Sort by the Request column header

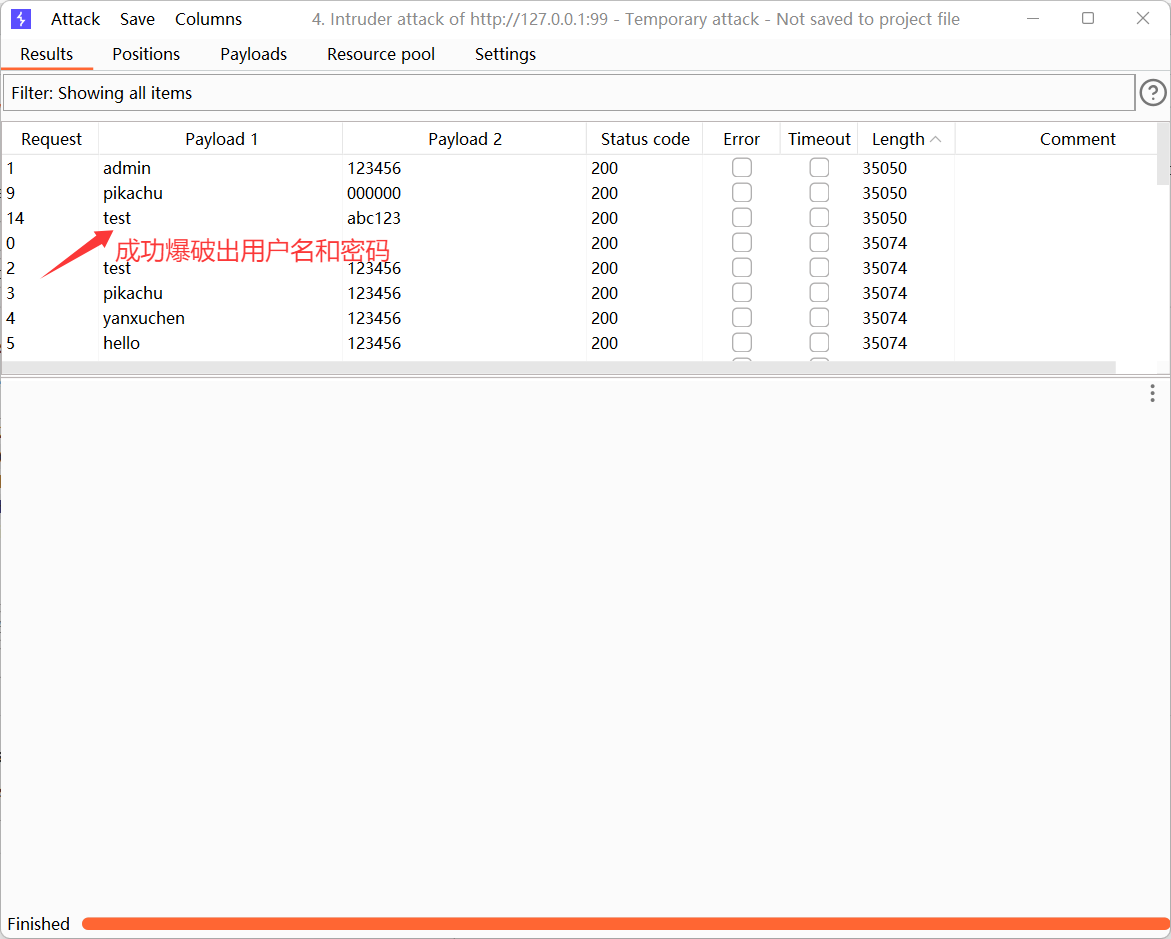51,139
